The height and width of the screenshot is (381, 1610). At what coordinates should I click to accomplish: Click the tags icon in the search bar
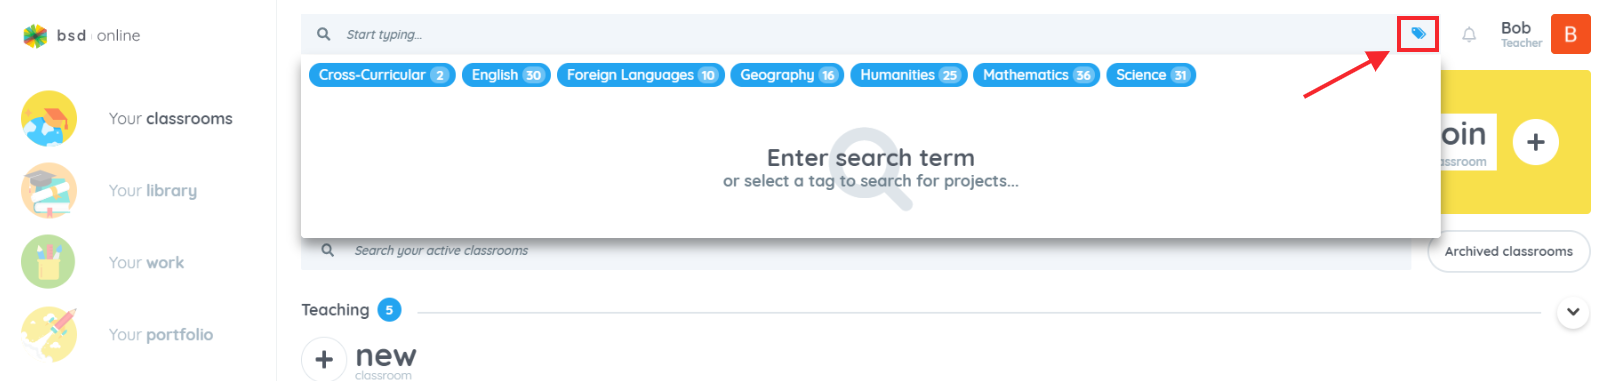click(1418, 34)
